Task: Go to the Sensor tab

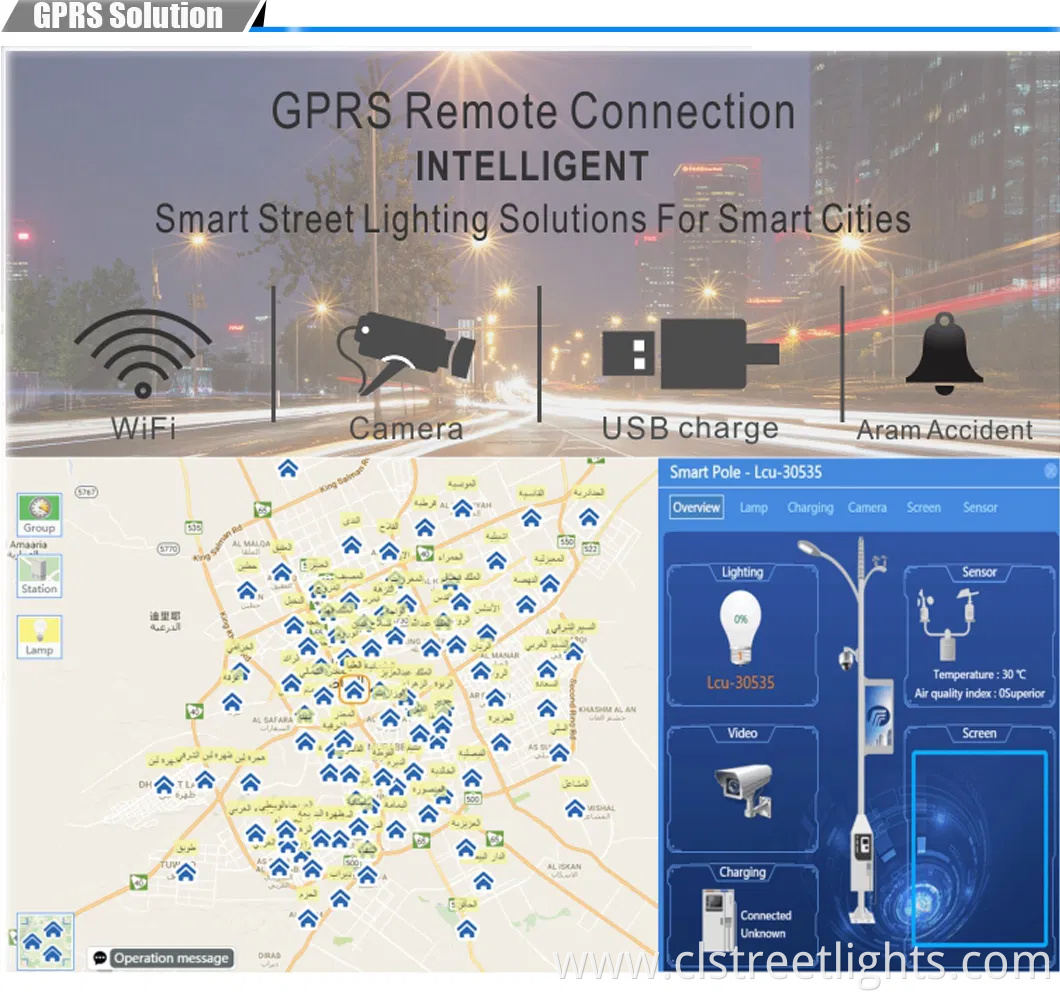Action: click(x=980, y=507)
